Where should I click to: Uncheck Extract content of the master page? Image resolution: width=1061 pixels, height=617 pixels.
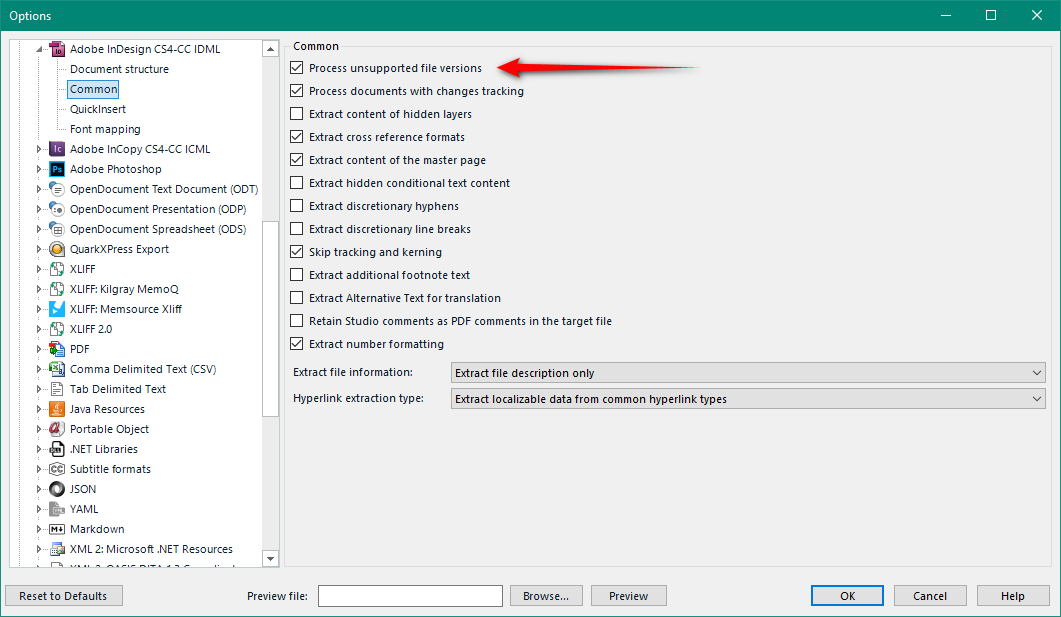tap(296, 160)
